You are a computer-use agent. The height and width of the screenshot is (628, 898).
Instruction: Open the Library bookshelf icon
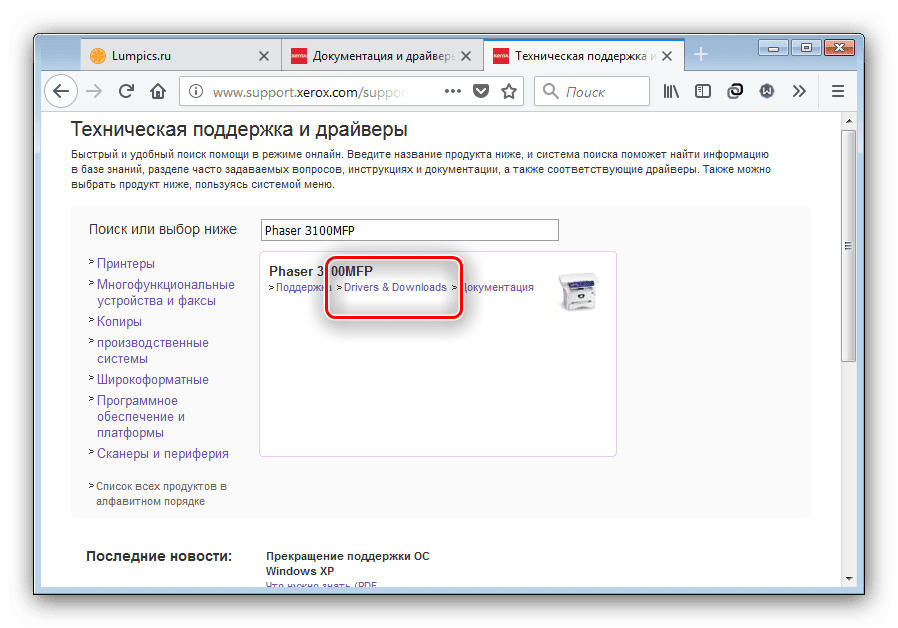[671, 91]
